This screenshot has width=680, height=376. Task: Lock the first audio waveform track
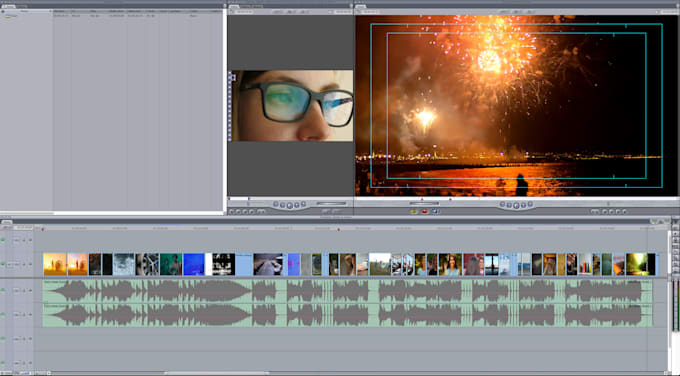(x=24, y=290)
